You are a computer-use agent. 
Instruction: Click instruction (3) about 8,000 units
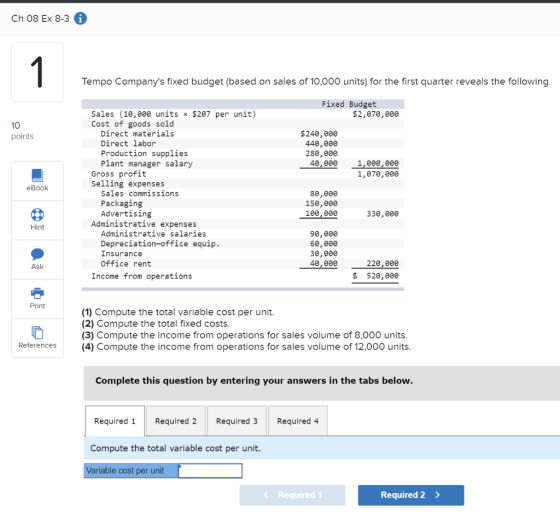pyautogui.click(x=245, y=335)
